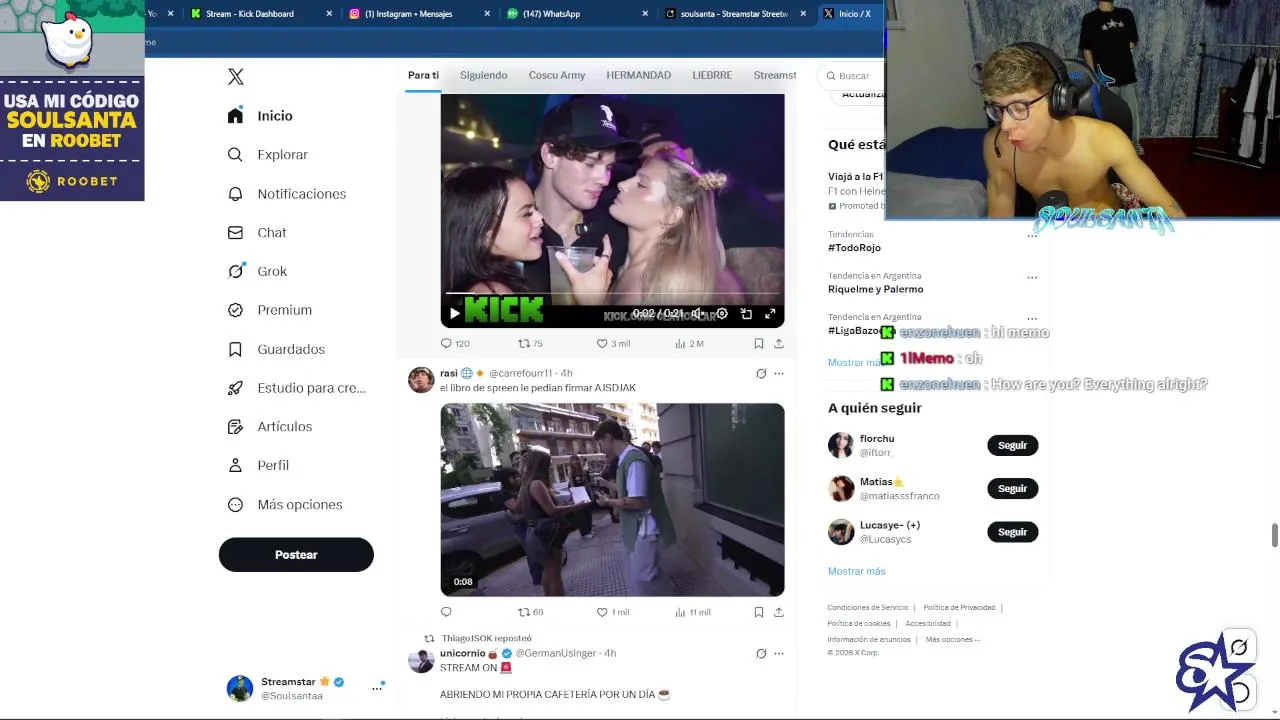Open KICK video settings gear
Screen dimensions: 1280x720
tap(722, 314)
